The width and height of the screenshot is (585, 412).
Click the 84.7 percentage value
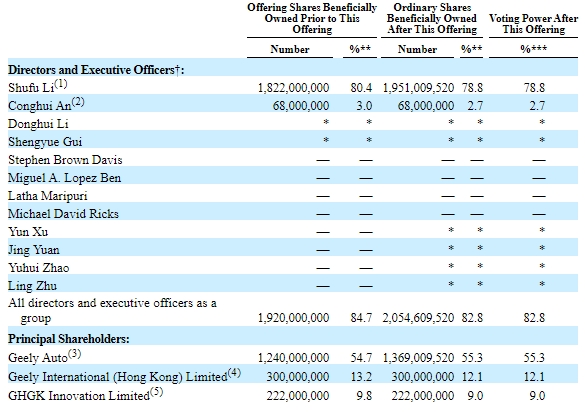[361, 318]
